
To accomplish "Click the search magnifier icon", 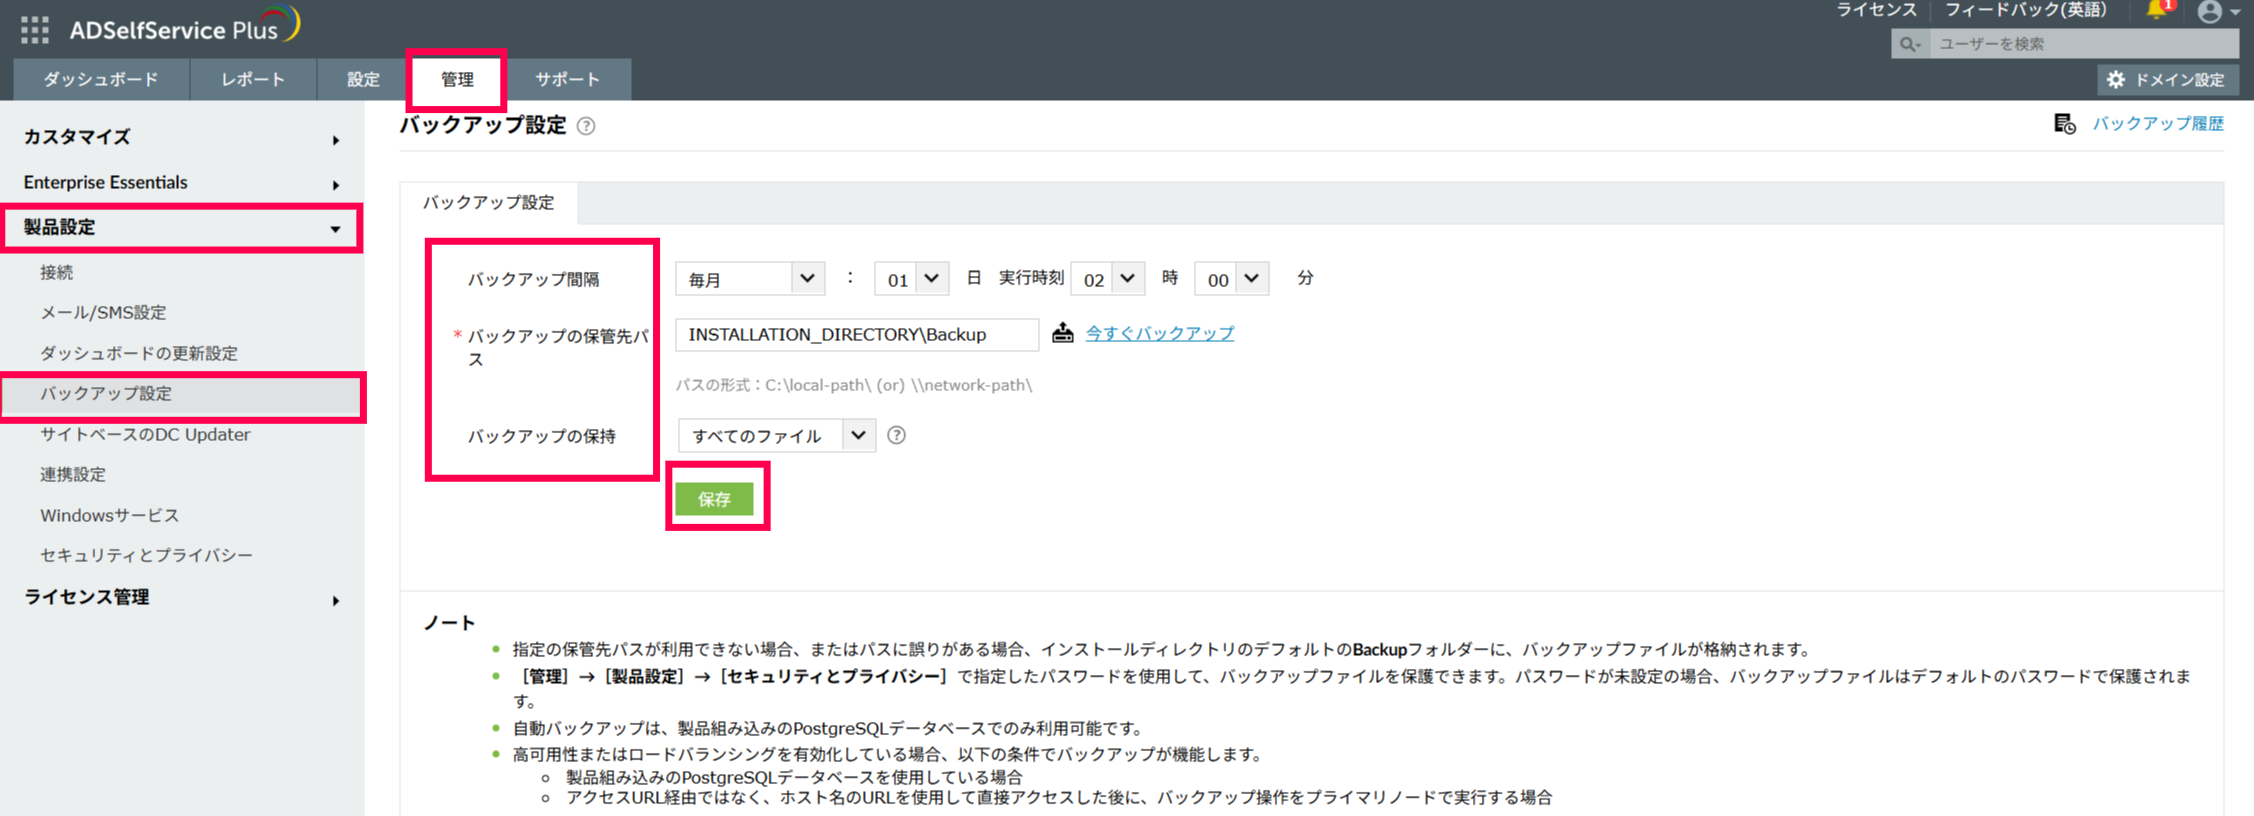I will (1909, 44).
